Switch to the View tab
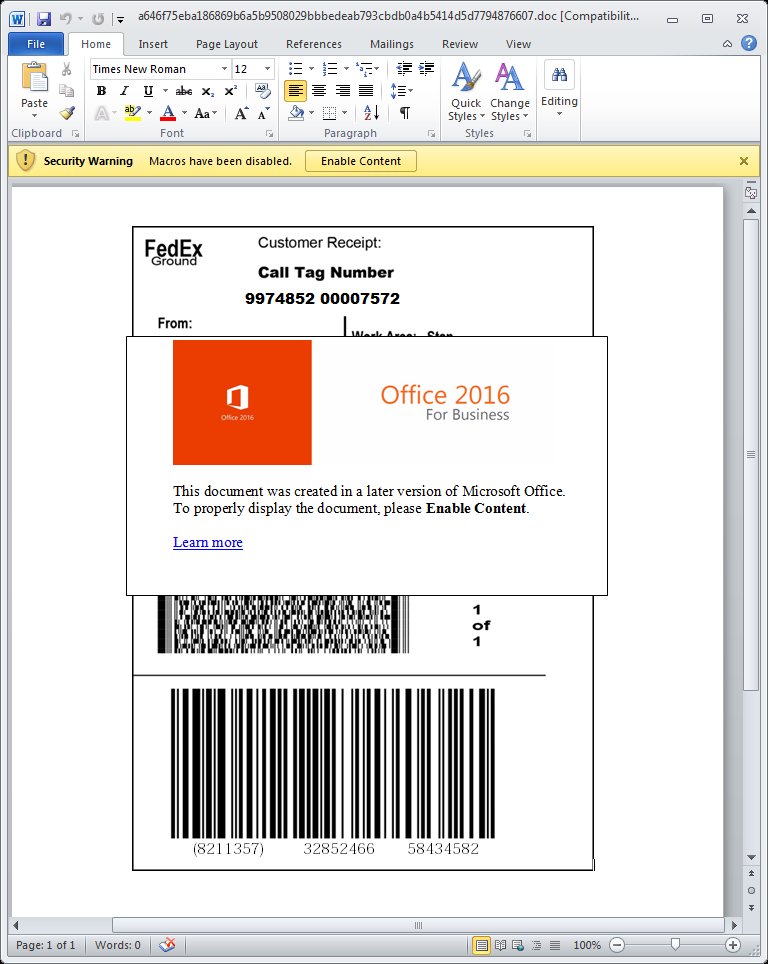The image size is (768, 964). pyautogui.click(x=518, y=44)
